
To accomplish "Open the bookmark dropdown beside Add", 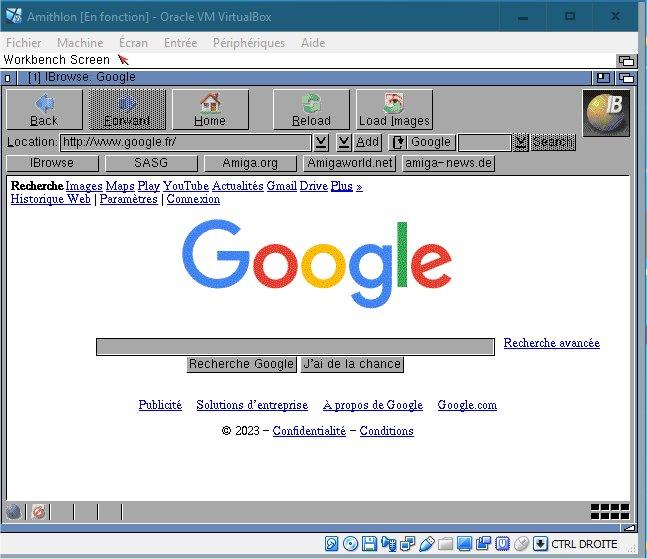I will tap(343, 143).
